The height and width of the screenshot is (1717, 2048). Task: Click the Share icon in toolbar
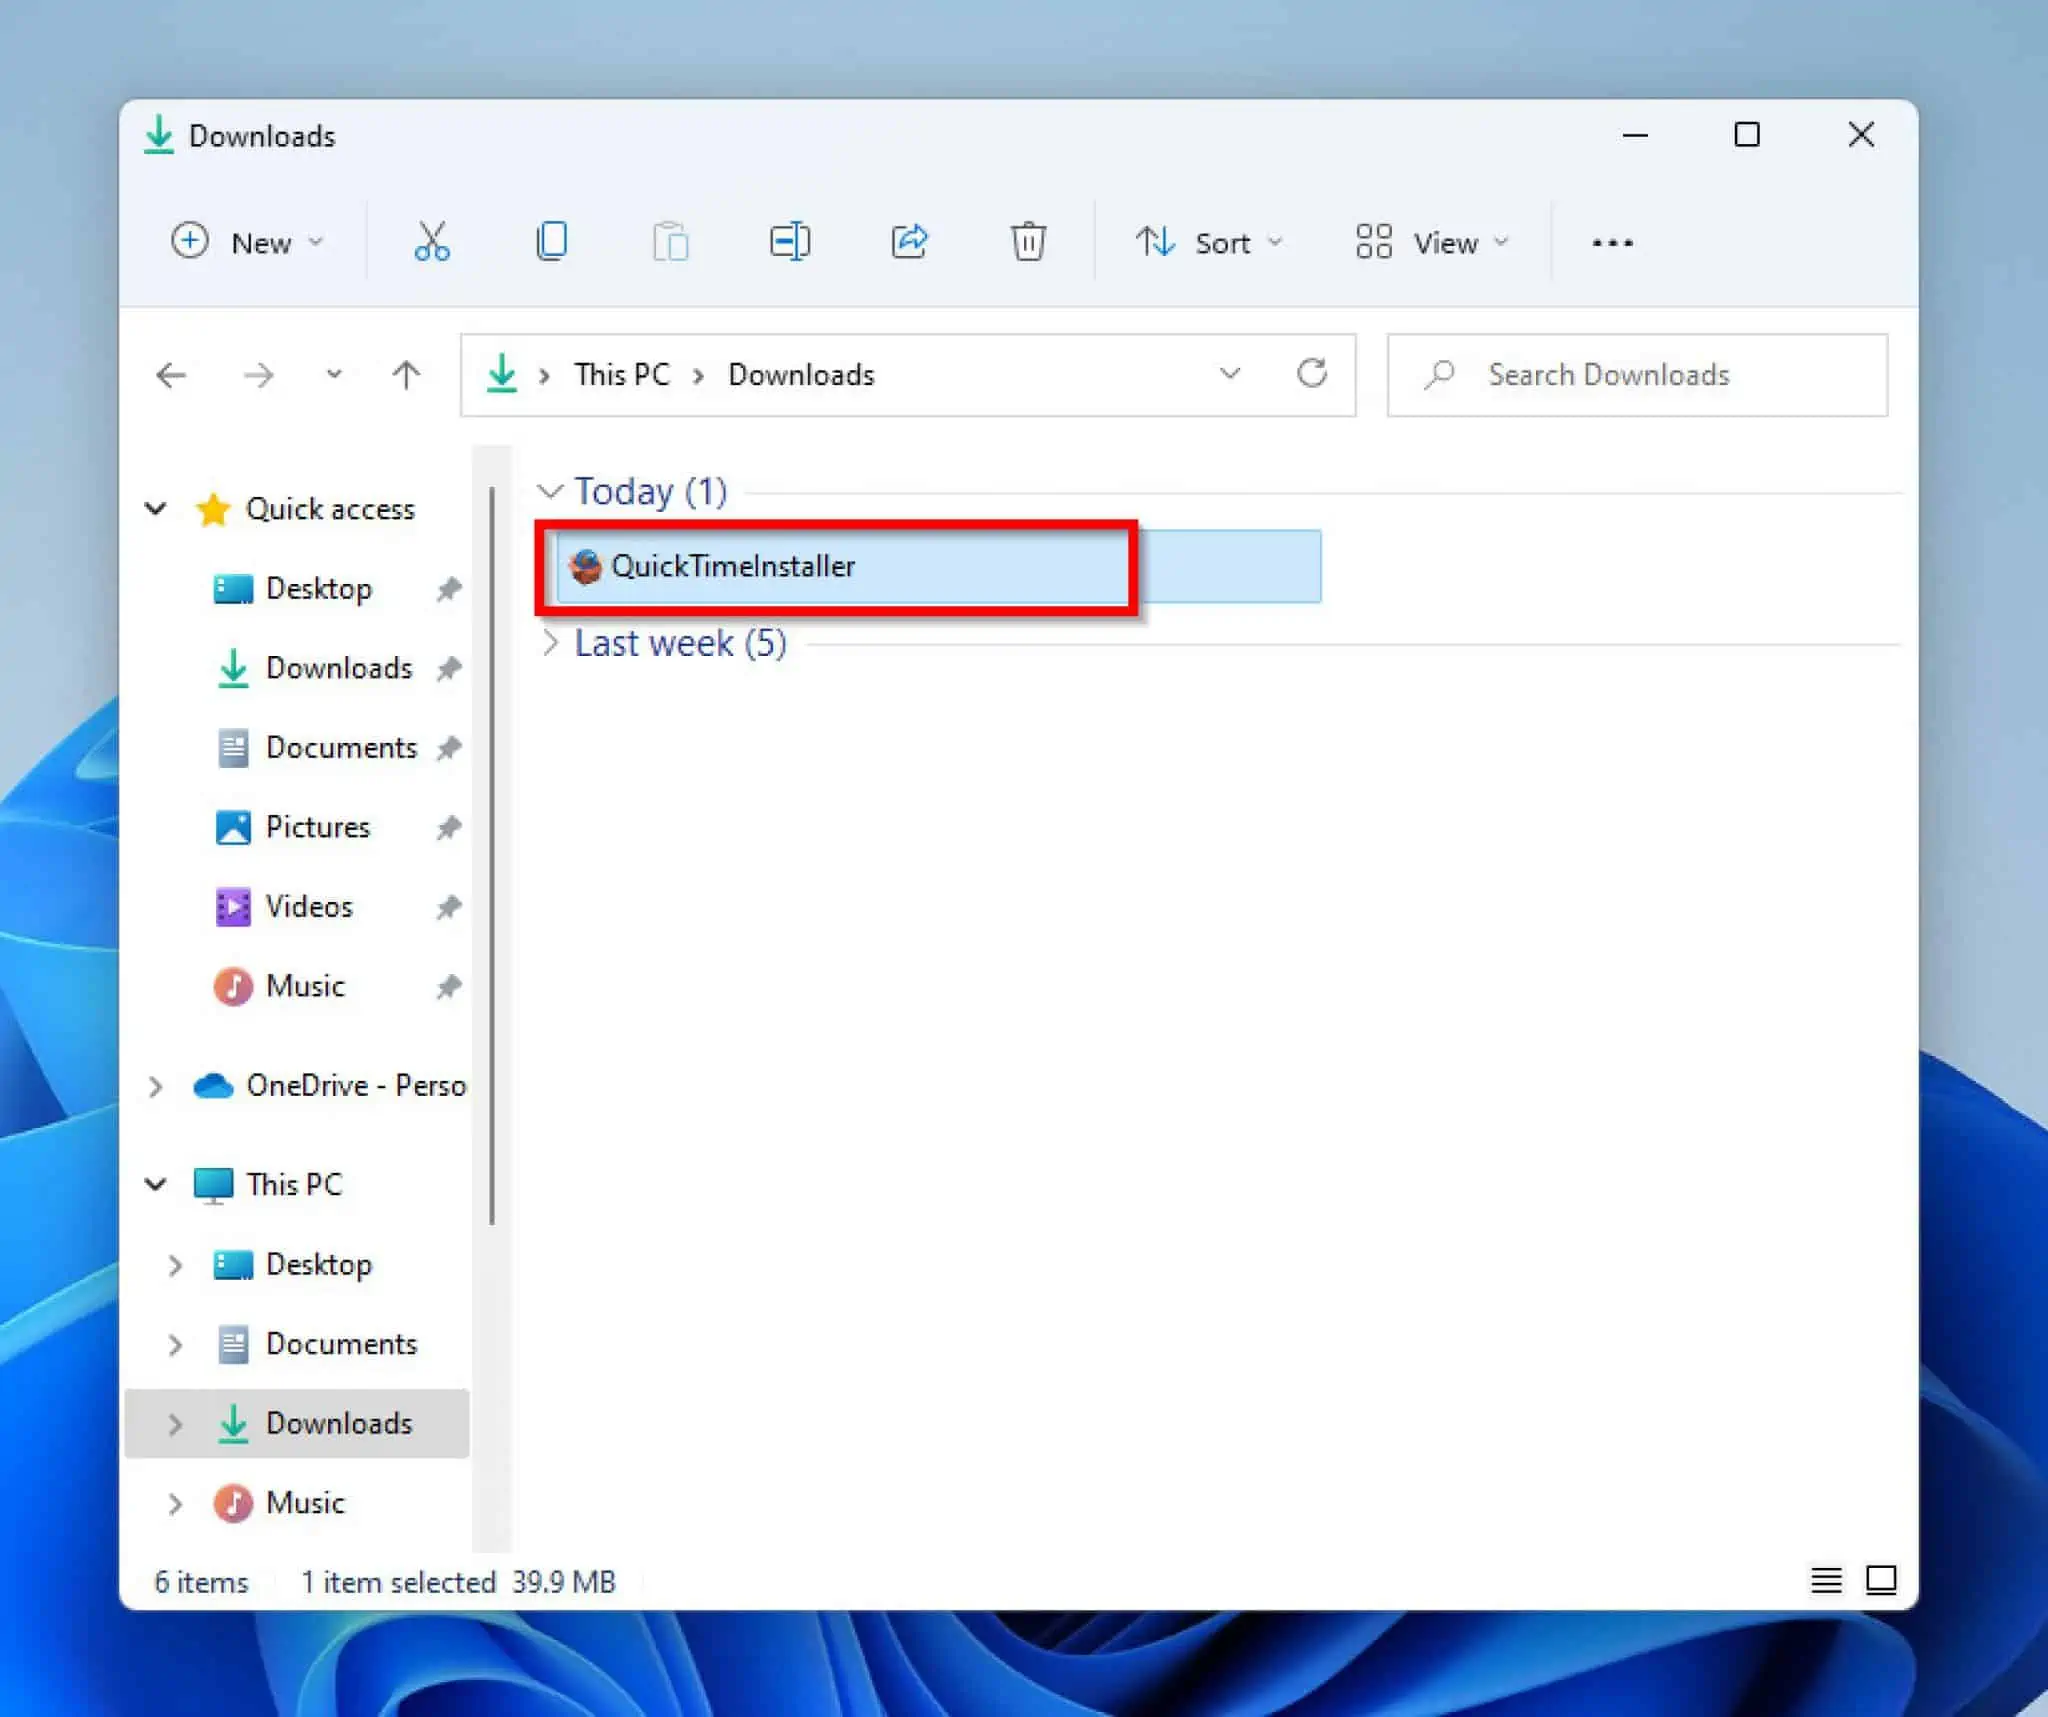[909, 242]
